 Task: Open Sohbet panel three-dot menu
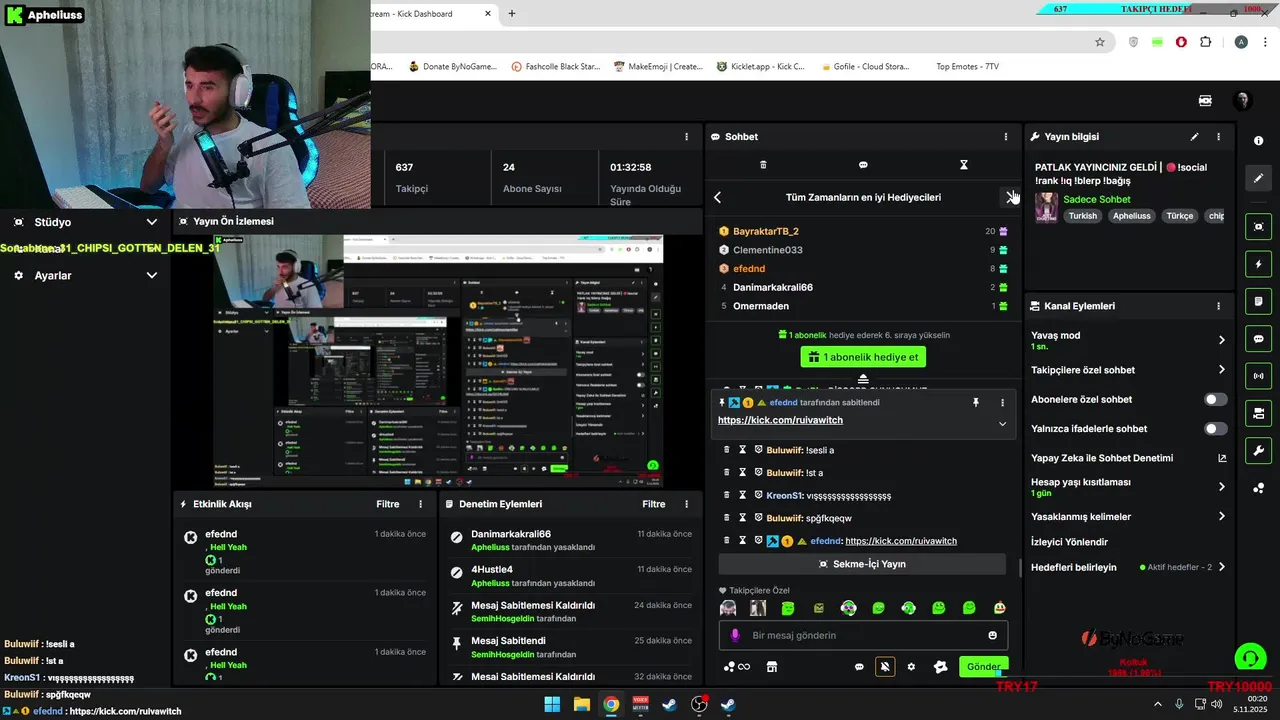click(1006, 137)
